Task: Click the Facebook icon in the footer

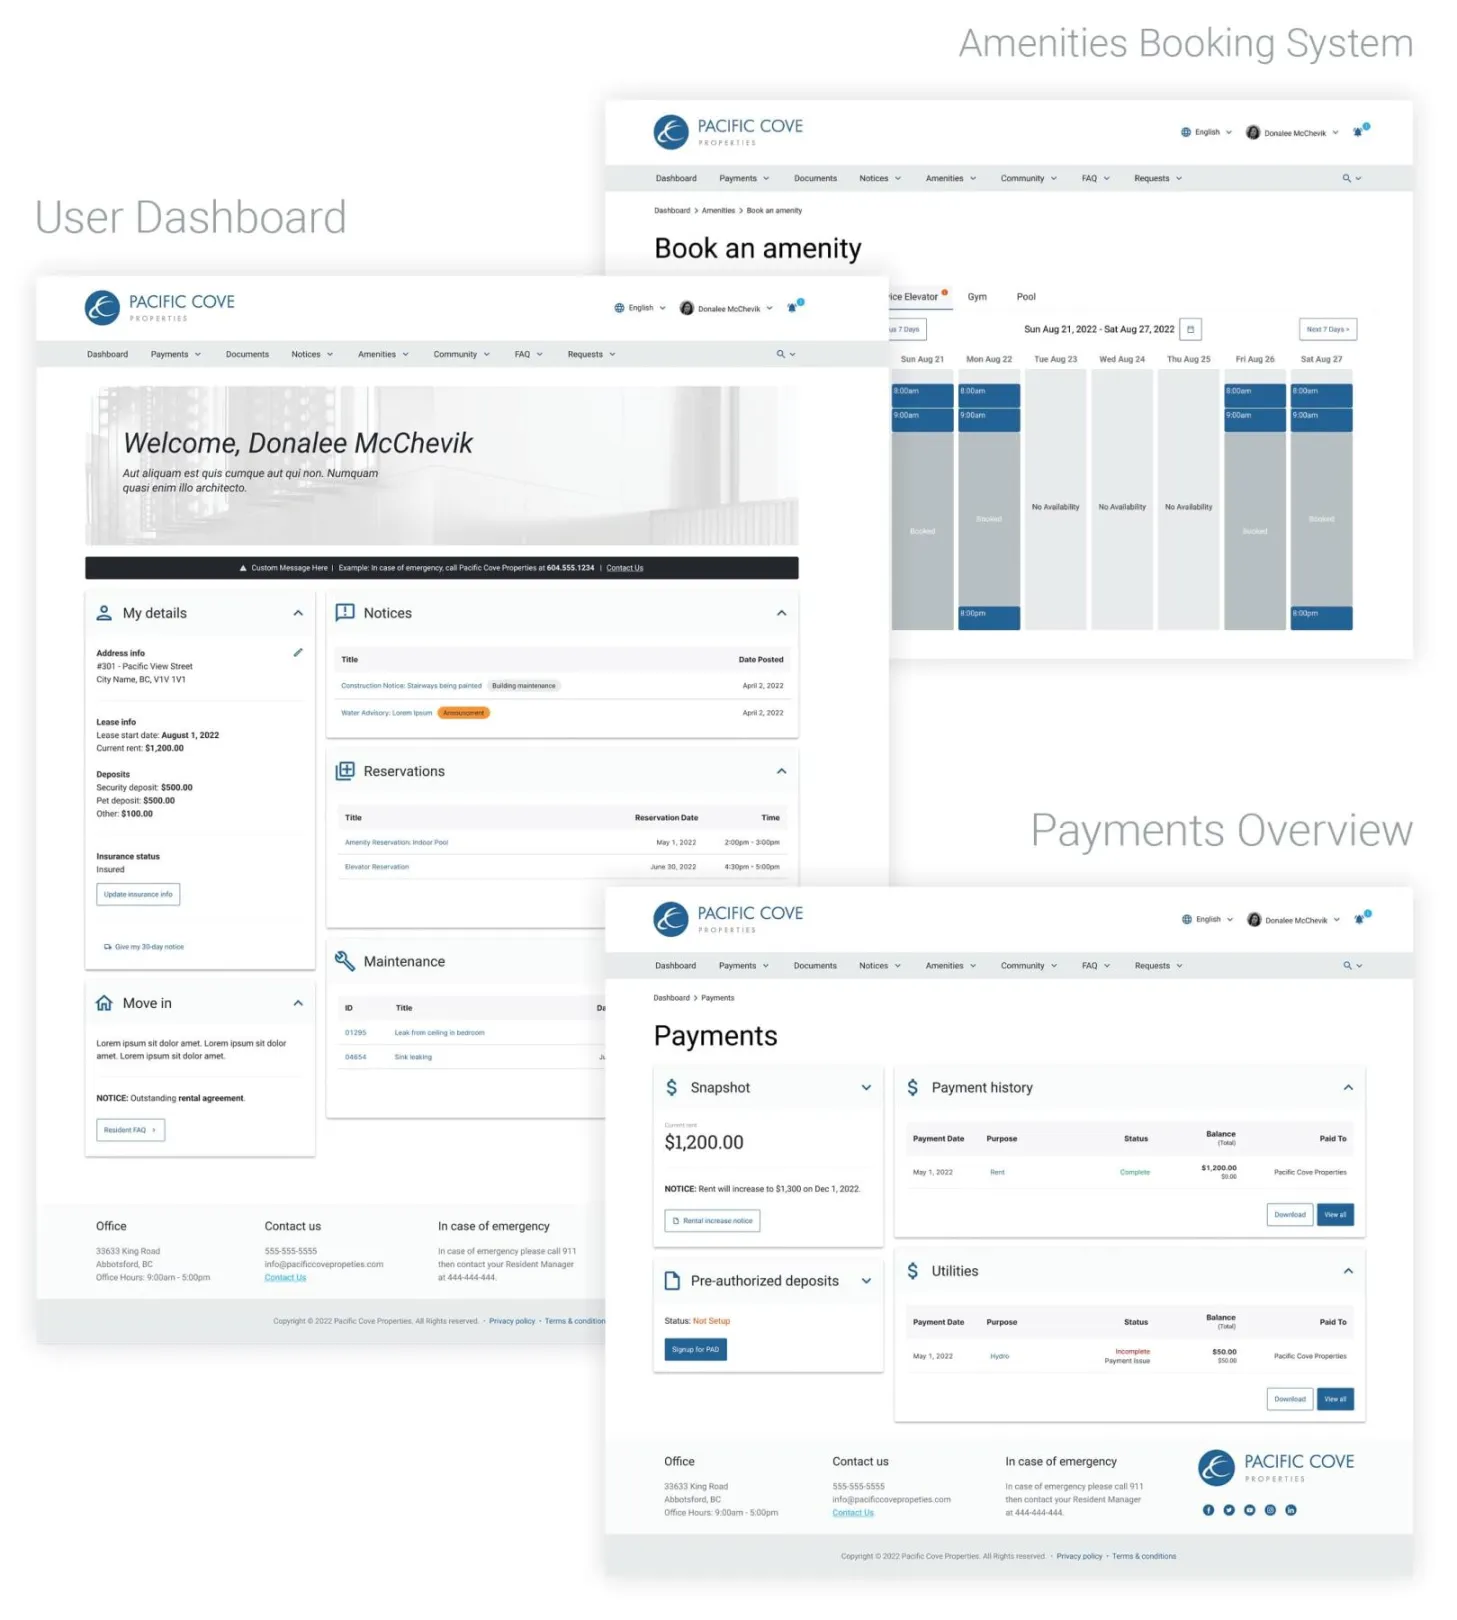Action: [x=1208, y=1510]
